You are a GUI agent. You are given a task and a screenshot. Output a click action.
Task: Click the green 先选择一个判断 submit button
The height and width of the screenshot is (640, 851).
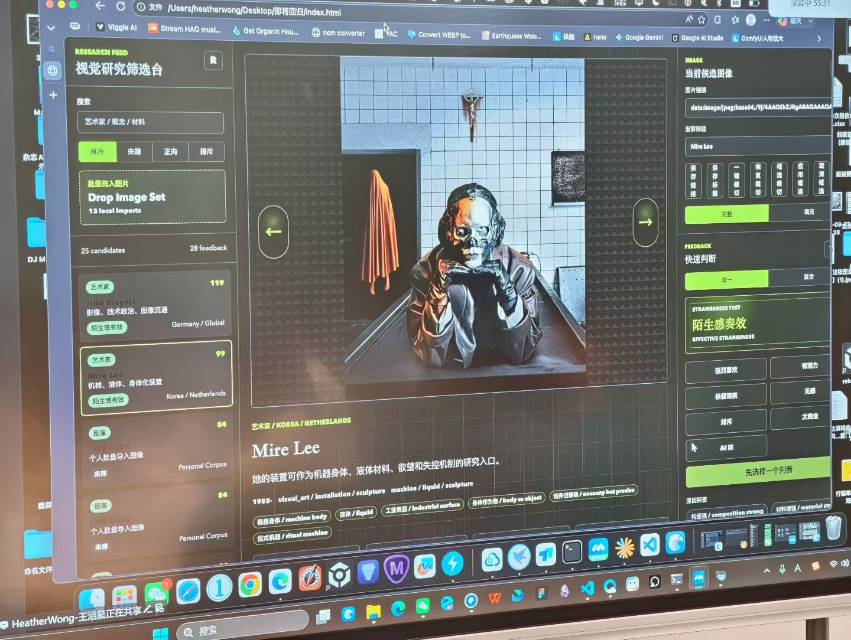pyautogui.click(x=758, y=471)
